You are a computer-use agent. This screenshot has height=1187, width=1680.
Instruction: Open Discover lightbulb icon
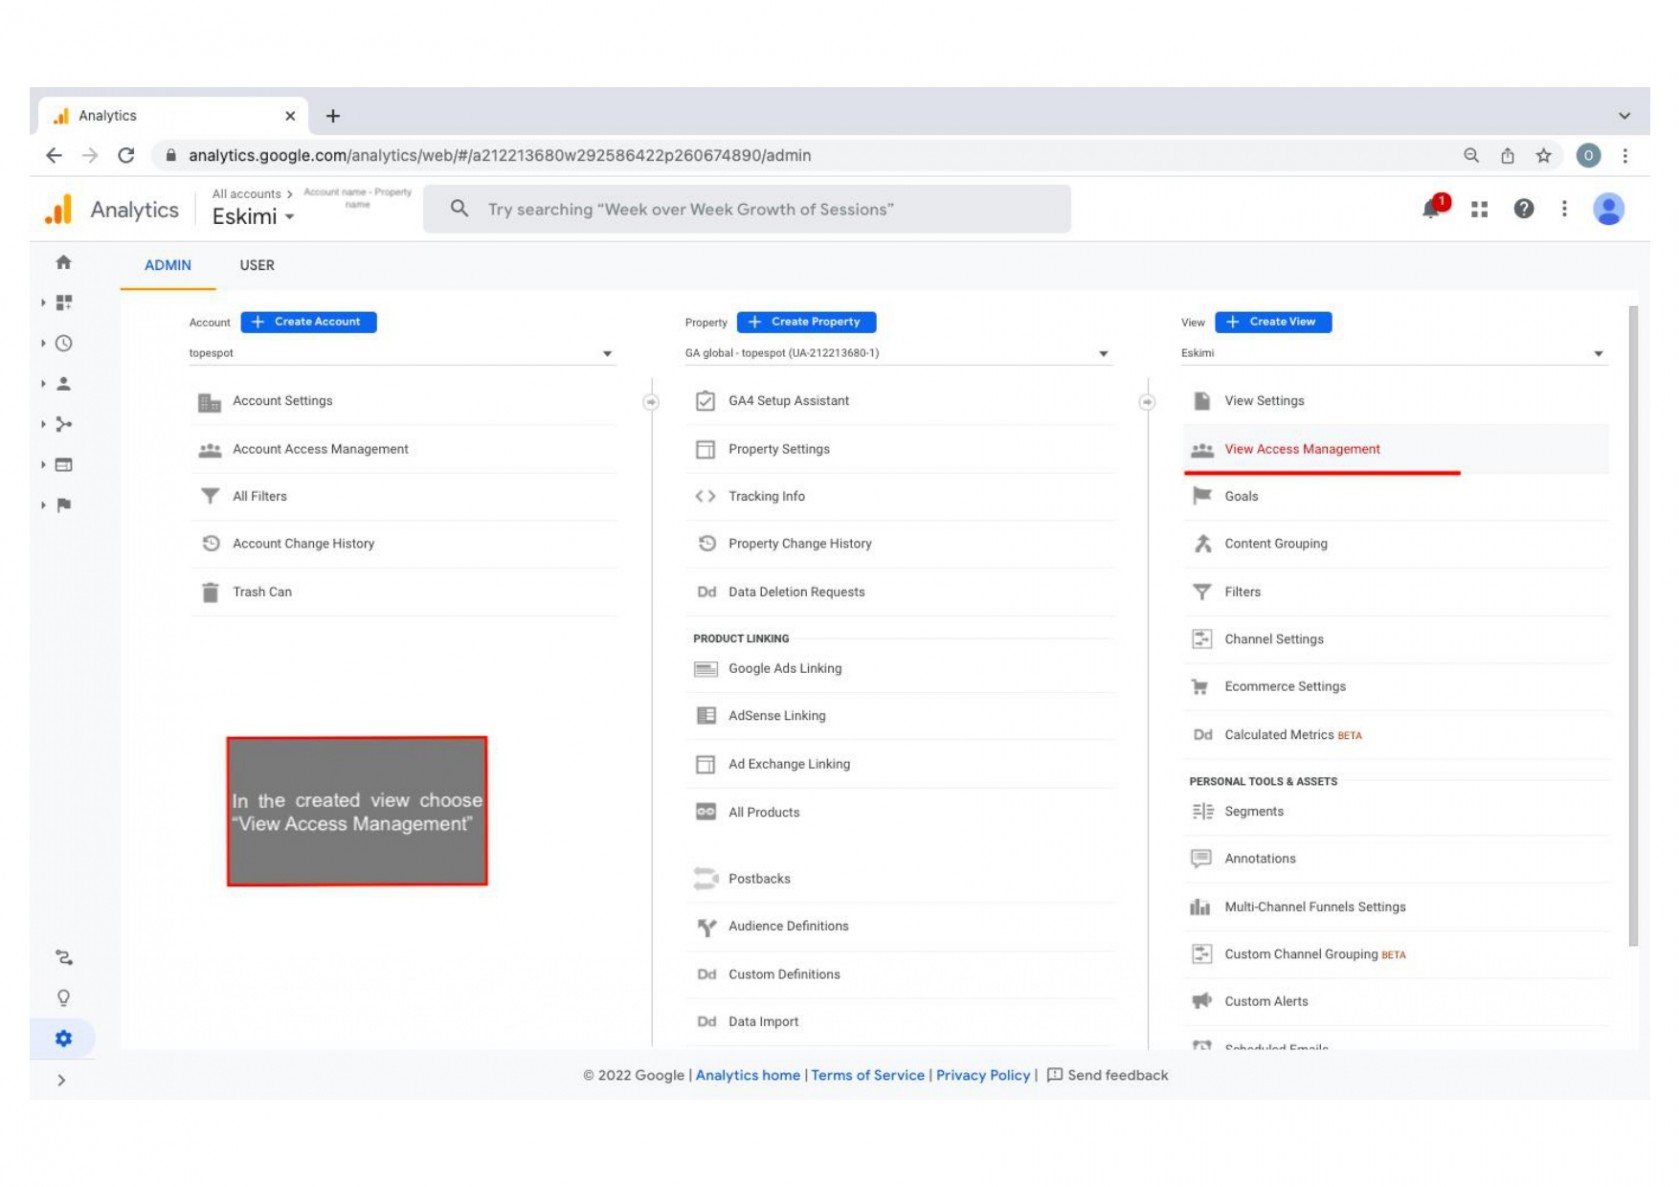(x=64, y=998)
